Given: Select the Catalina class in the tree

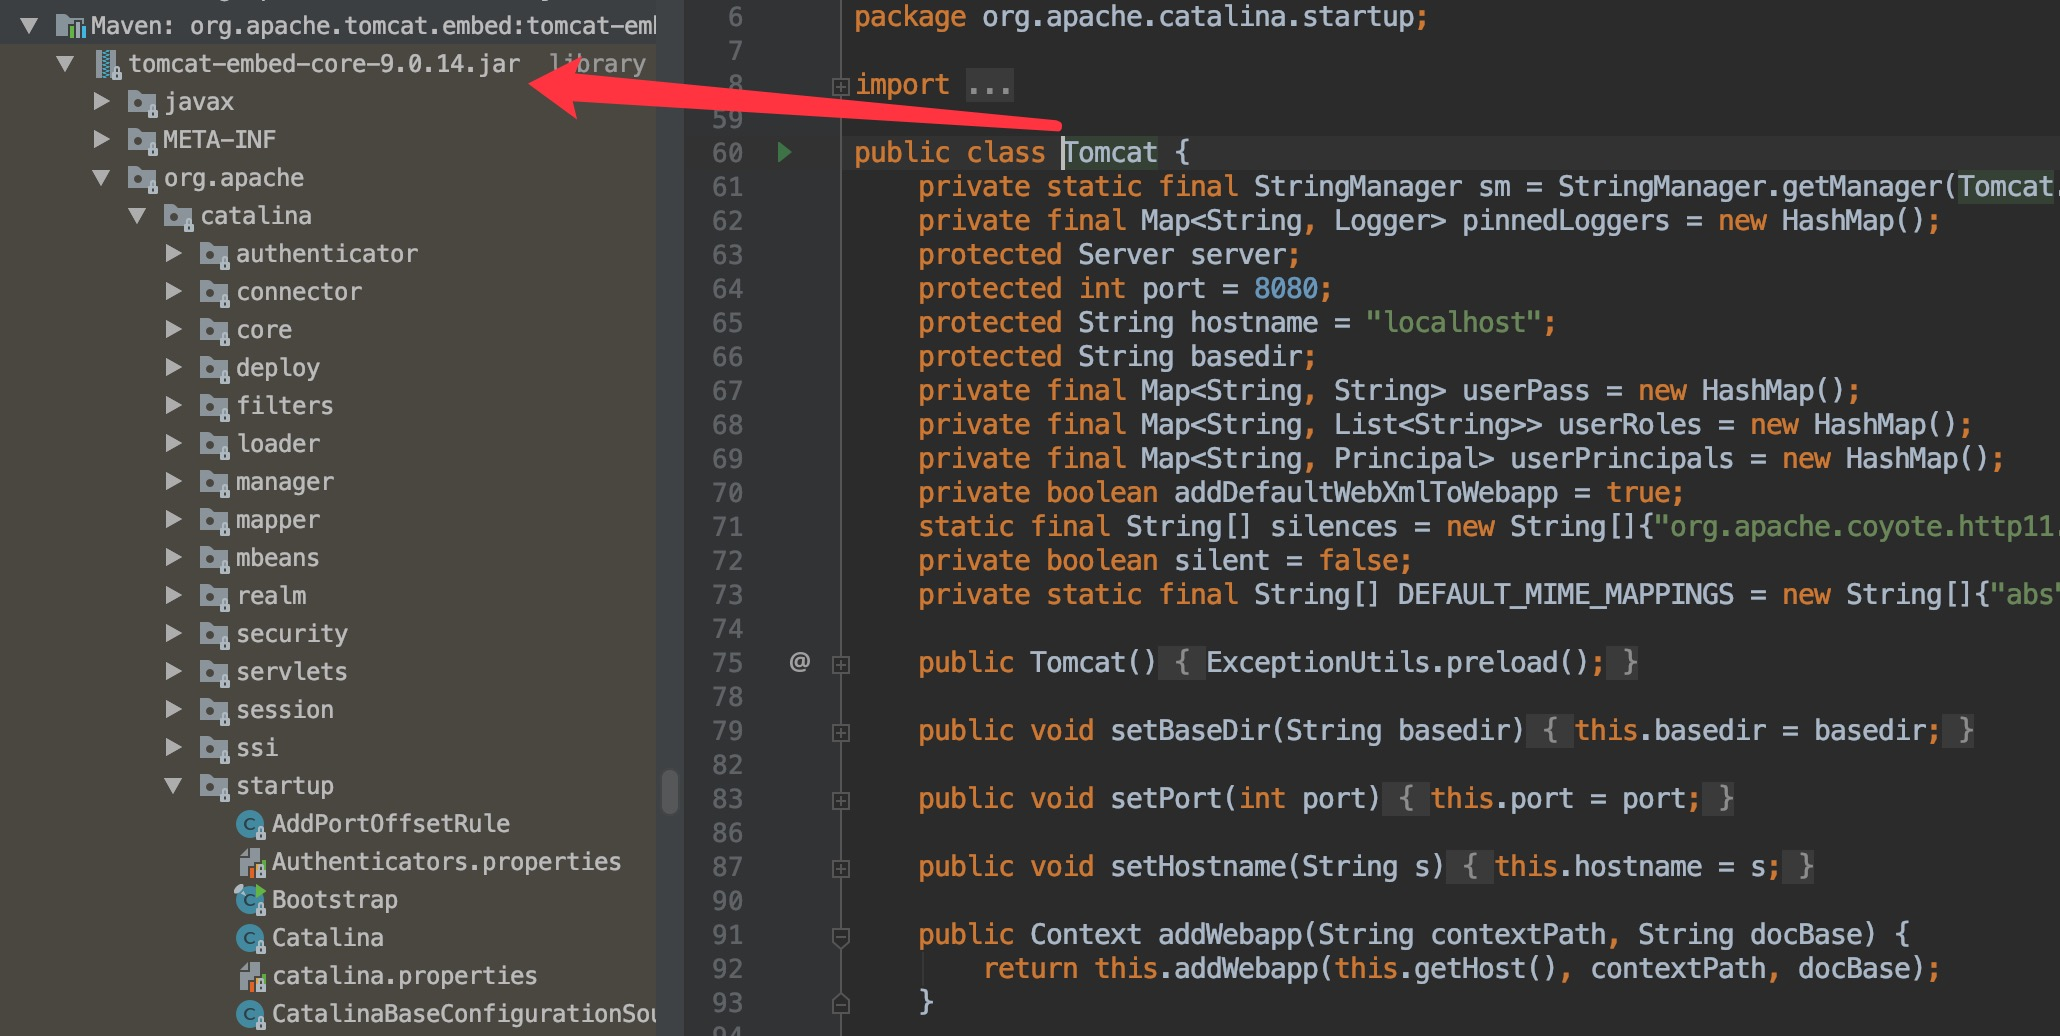Looking at the screenshot, I should 328,938.
